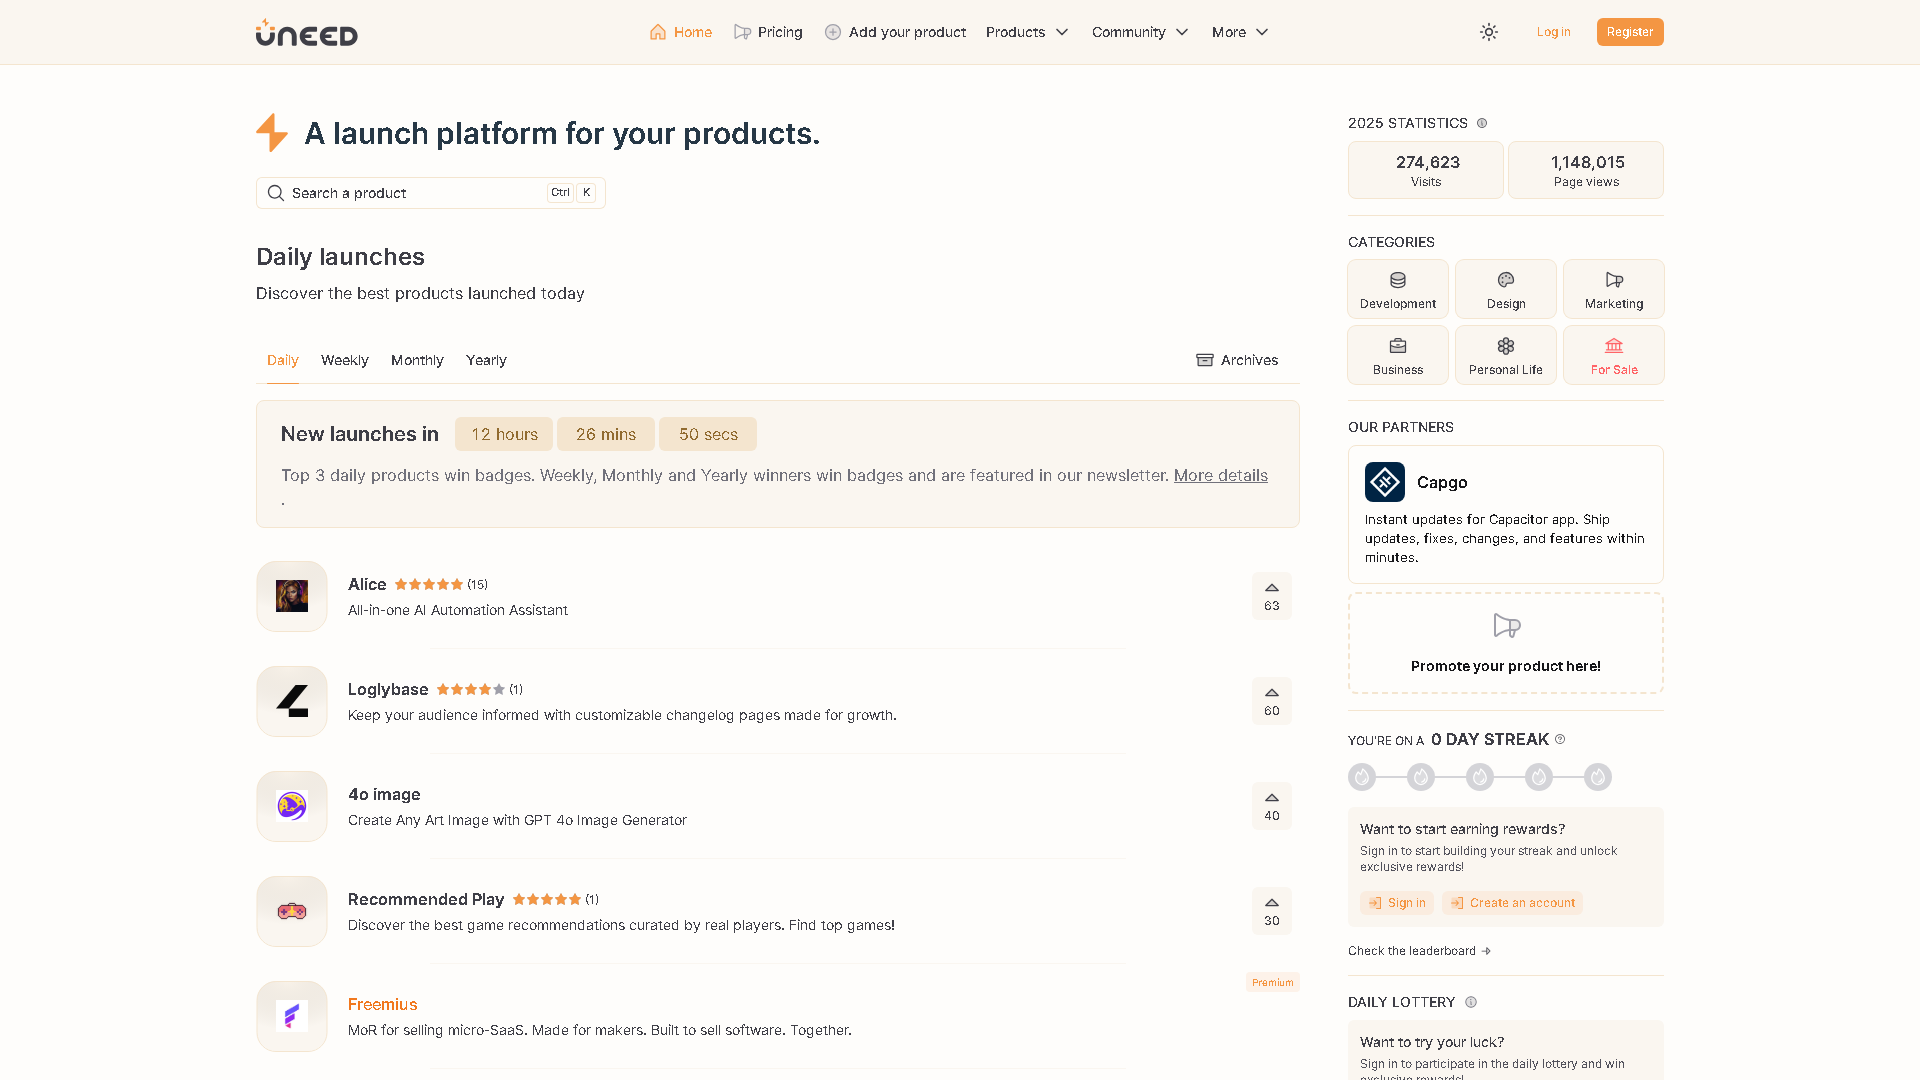Click the Daily Lottery info icon
This screenshot has width=1920, height=1080.
coord(1471,1002)
